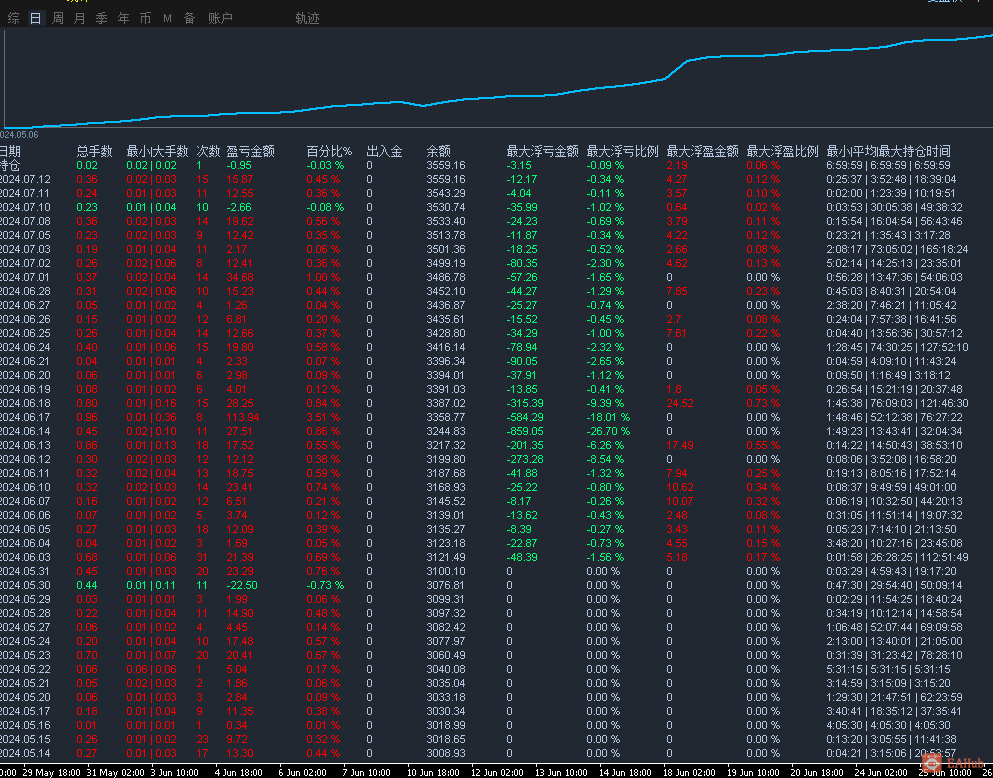Viewport: 993px width, 778px height.
Task: Click the floating loss ratio -26.70 %
Action: [x=609, y=431]
